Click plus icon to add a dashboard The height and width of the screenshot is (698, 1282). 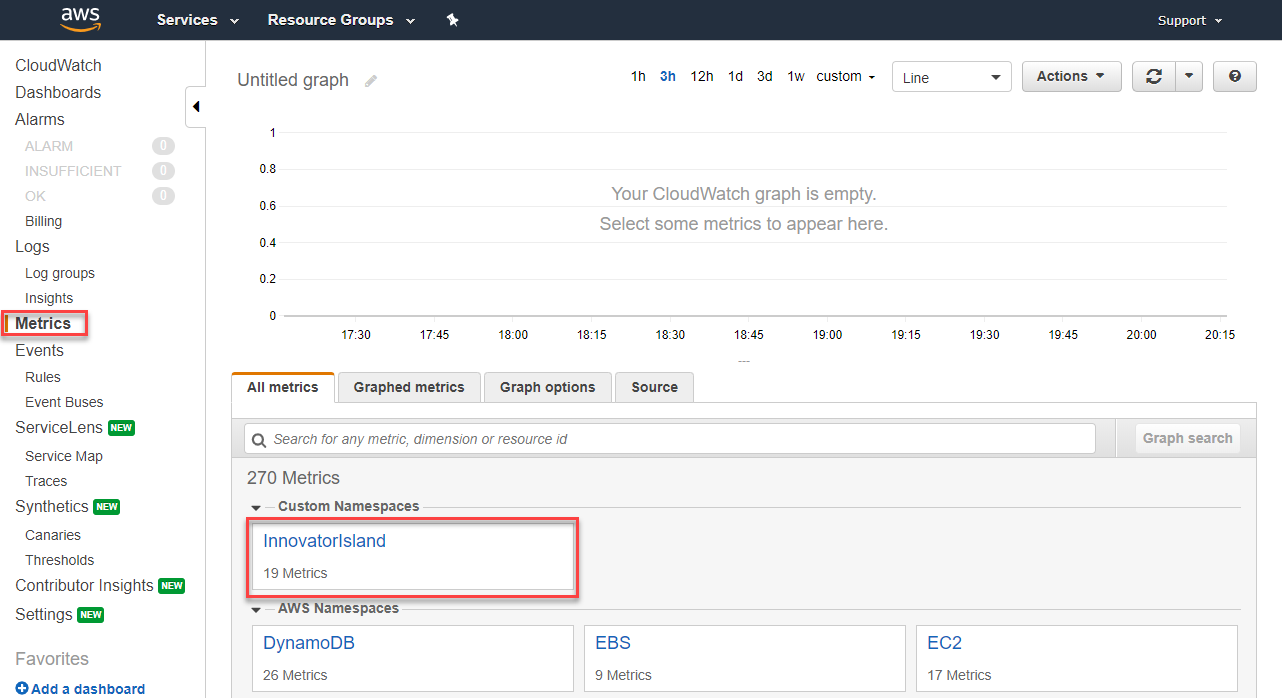[x=22, y=689]
